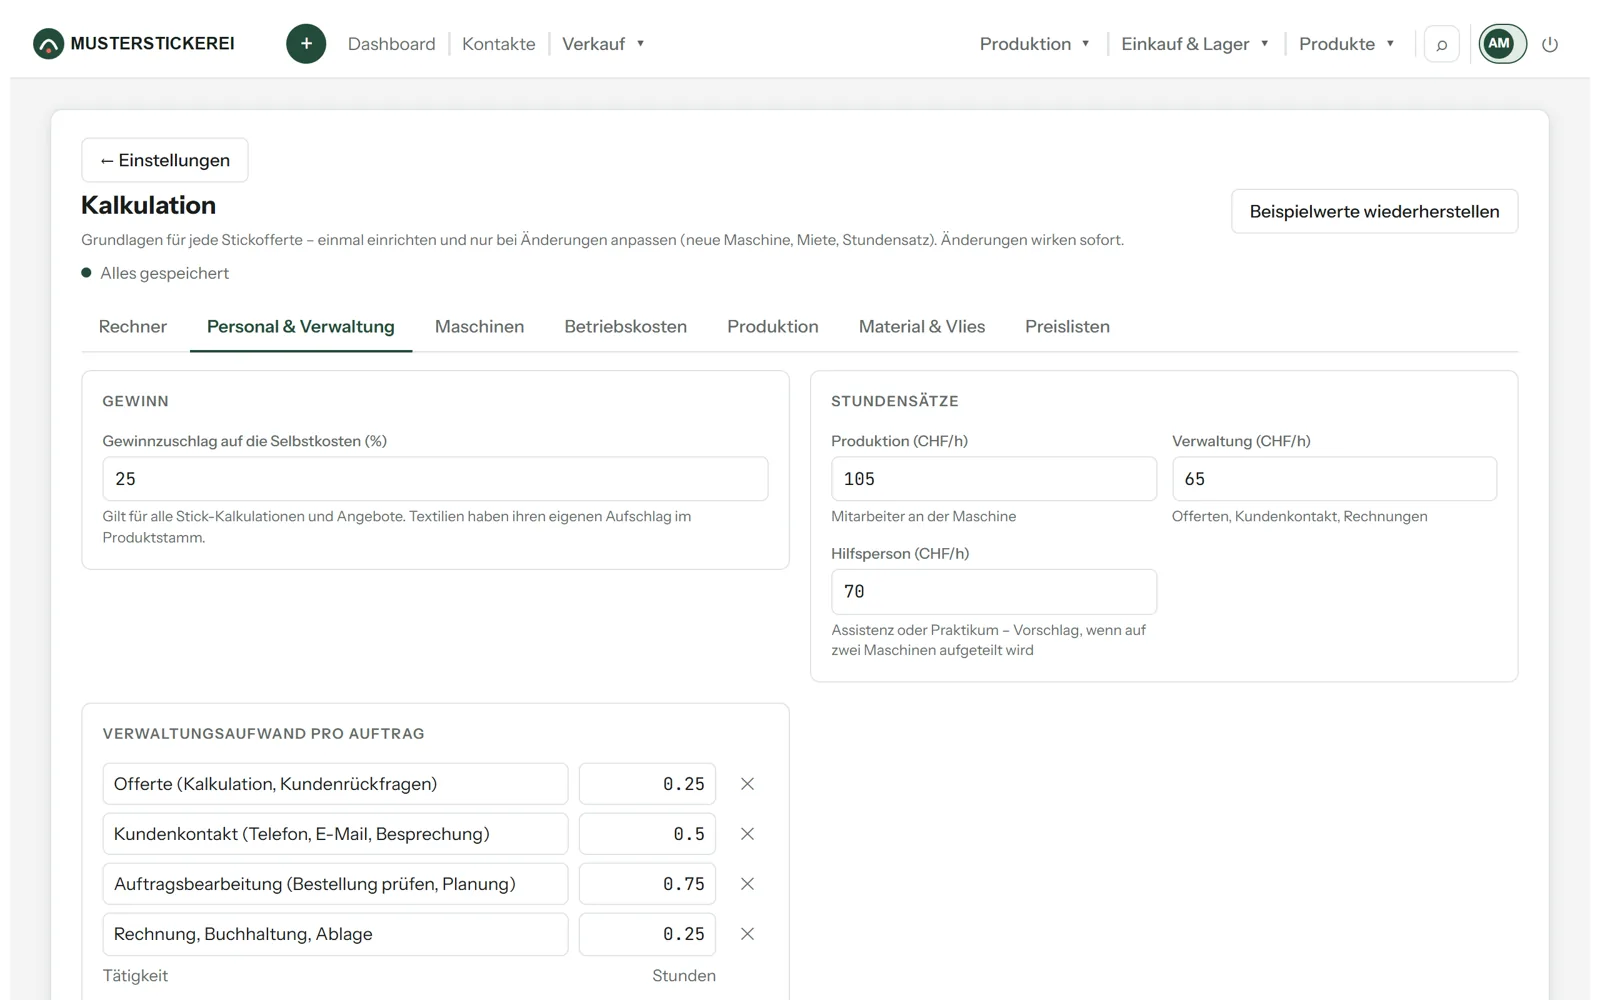Delete the Rechnung, Buchhaltung row via X
This screenshot has width=1600, height=1000.
[x=747, y=934]
